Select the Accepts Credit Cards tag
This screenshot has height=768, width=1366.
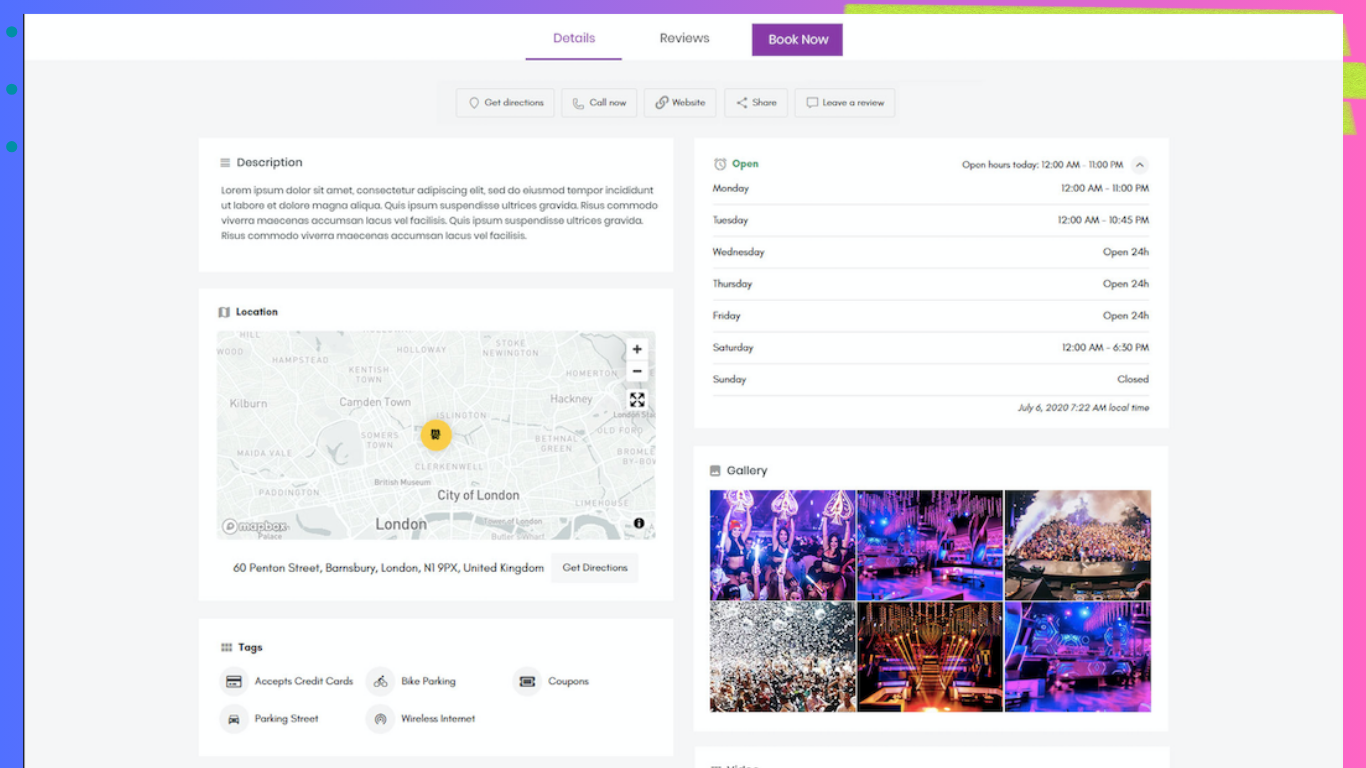click(287, 682)
